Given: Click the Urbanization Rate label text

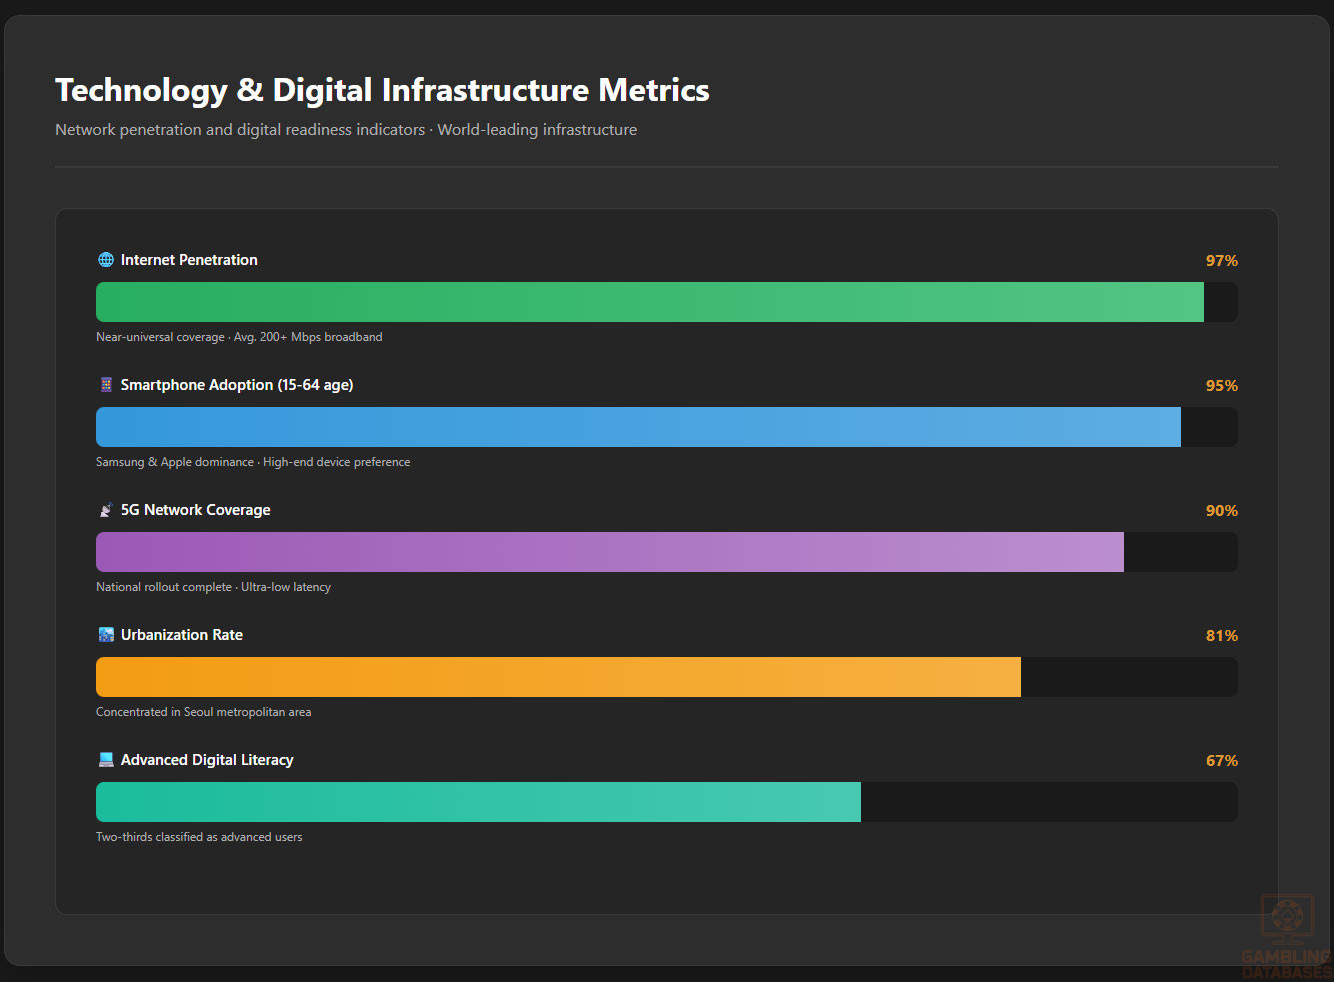Looking at the screenshot, I should 182,635.
